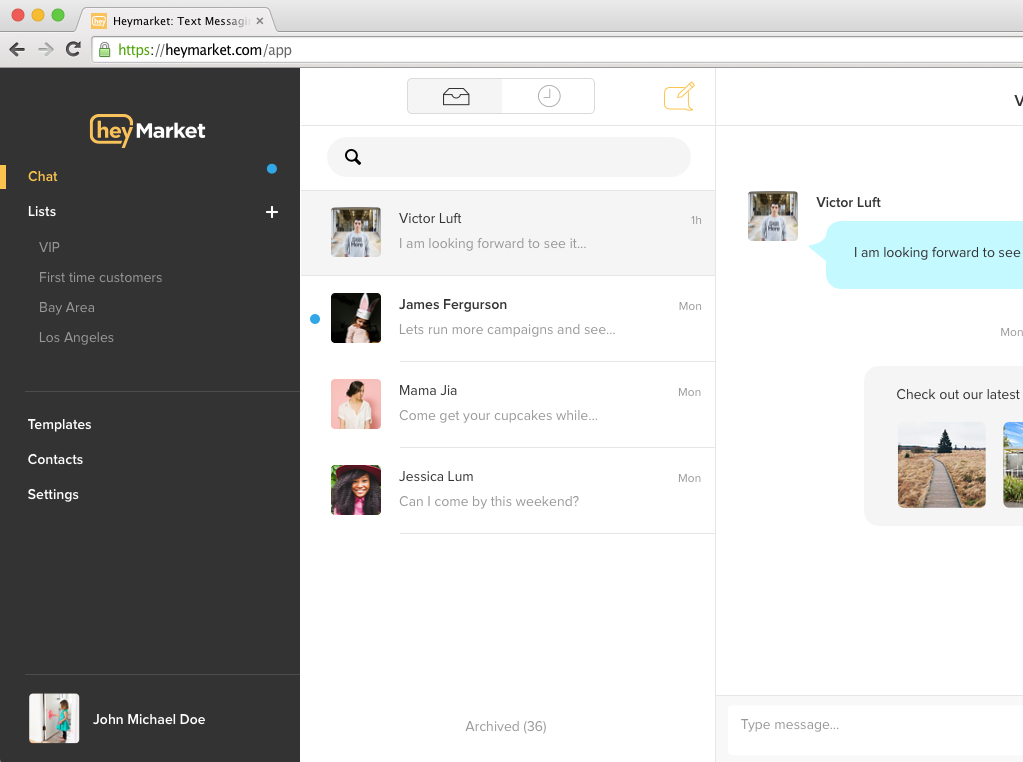This screenshot has width=1023, height=762.
Task: Add a new list with plus icon
Action: click(271, 212)
